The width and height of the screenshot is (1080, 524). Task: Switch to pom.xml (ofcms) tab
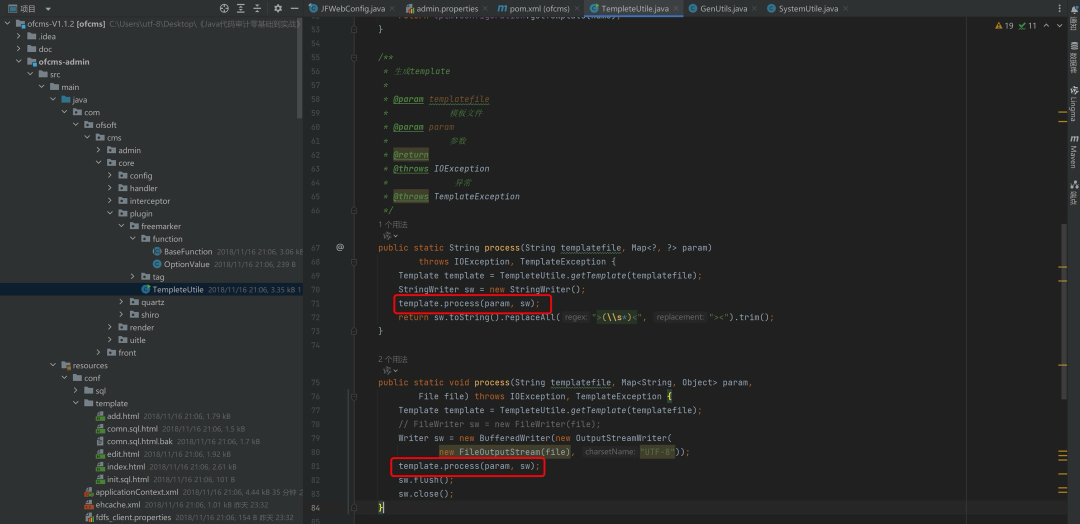[539, 8]
